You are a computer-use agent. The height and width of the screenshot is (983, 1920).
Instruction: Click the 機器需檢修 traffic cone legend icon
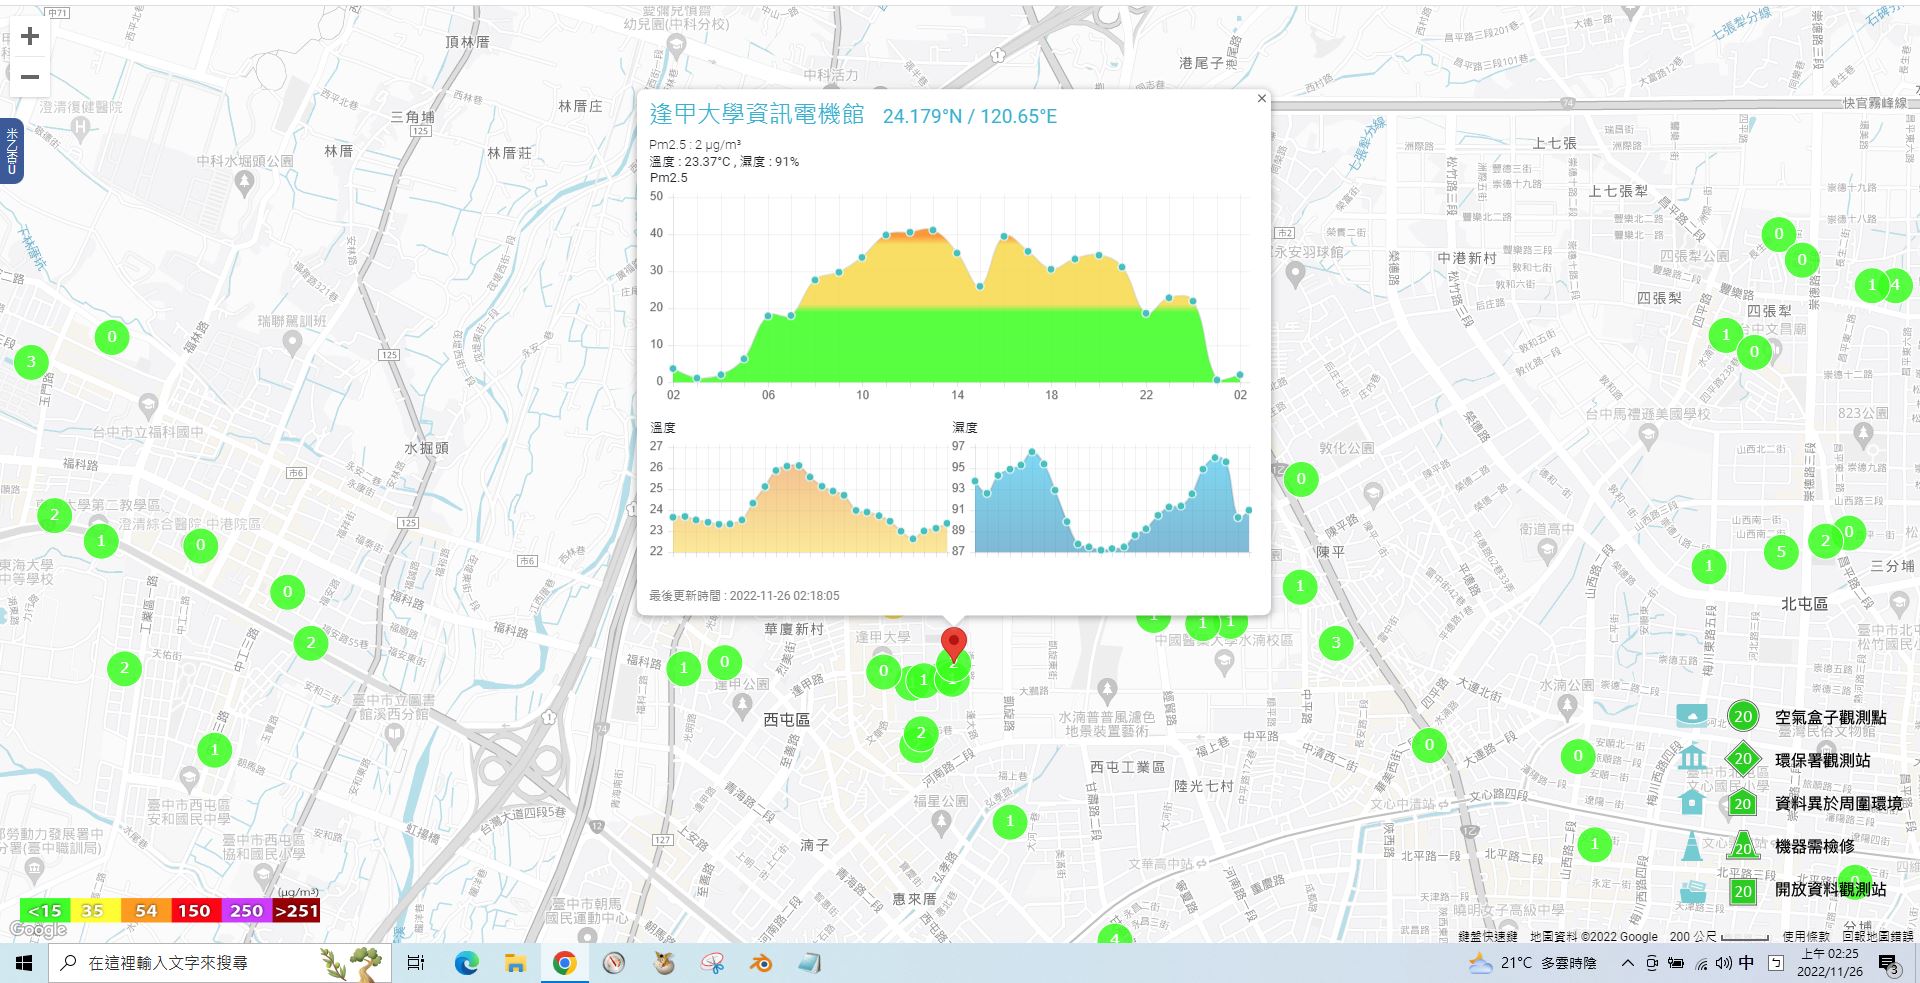1692,845
